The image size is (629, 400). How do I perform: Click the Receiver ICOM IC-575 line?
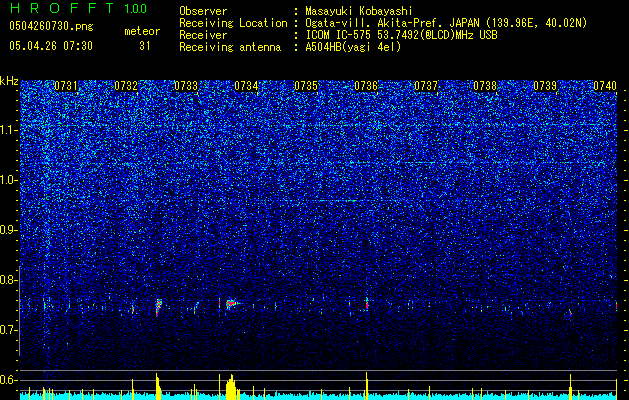[338, 35]
